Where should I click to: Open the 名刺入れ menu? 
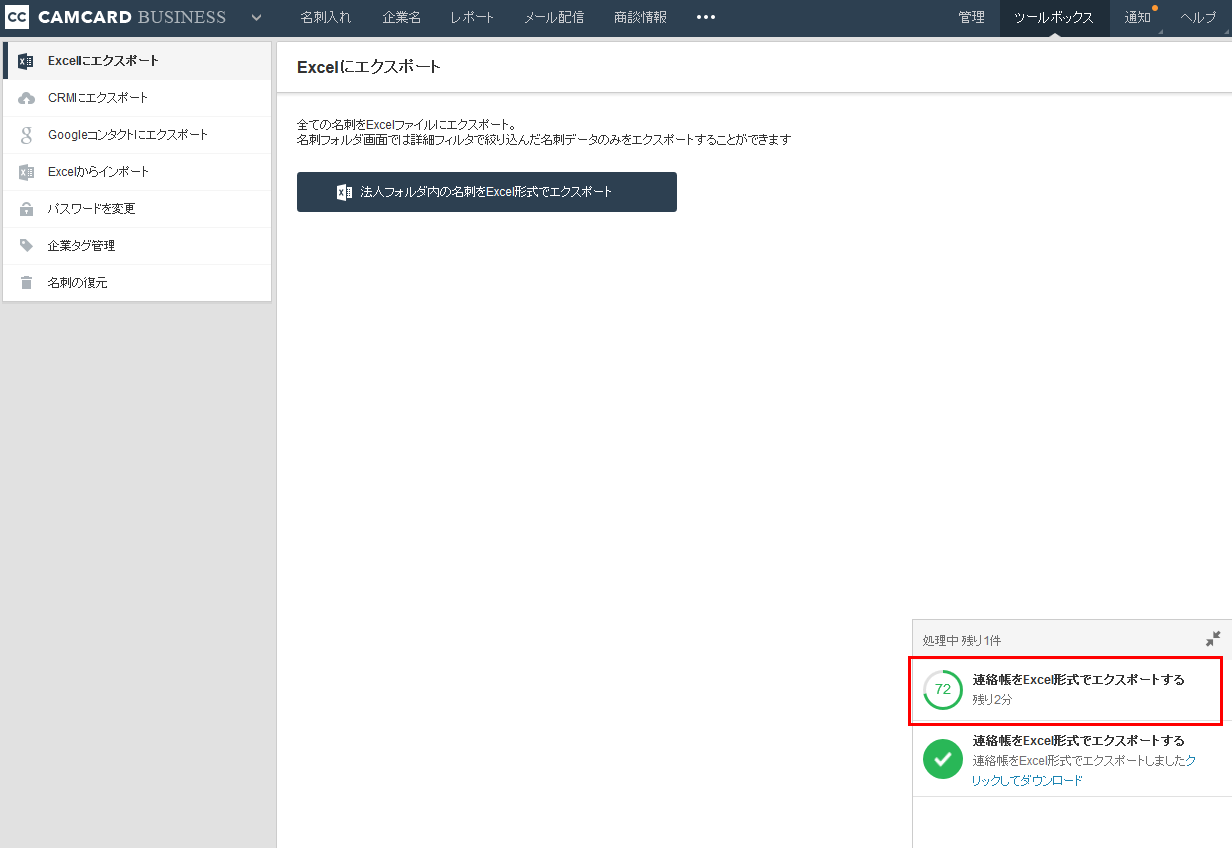pyautogui.click(x=326, y=17)
